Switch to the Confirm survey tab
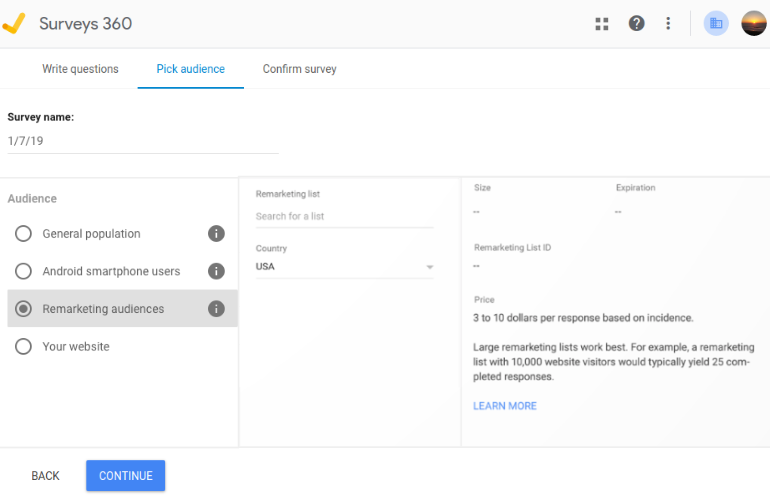Viewport: 770px width, 500px height. tap(300, 69)
